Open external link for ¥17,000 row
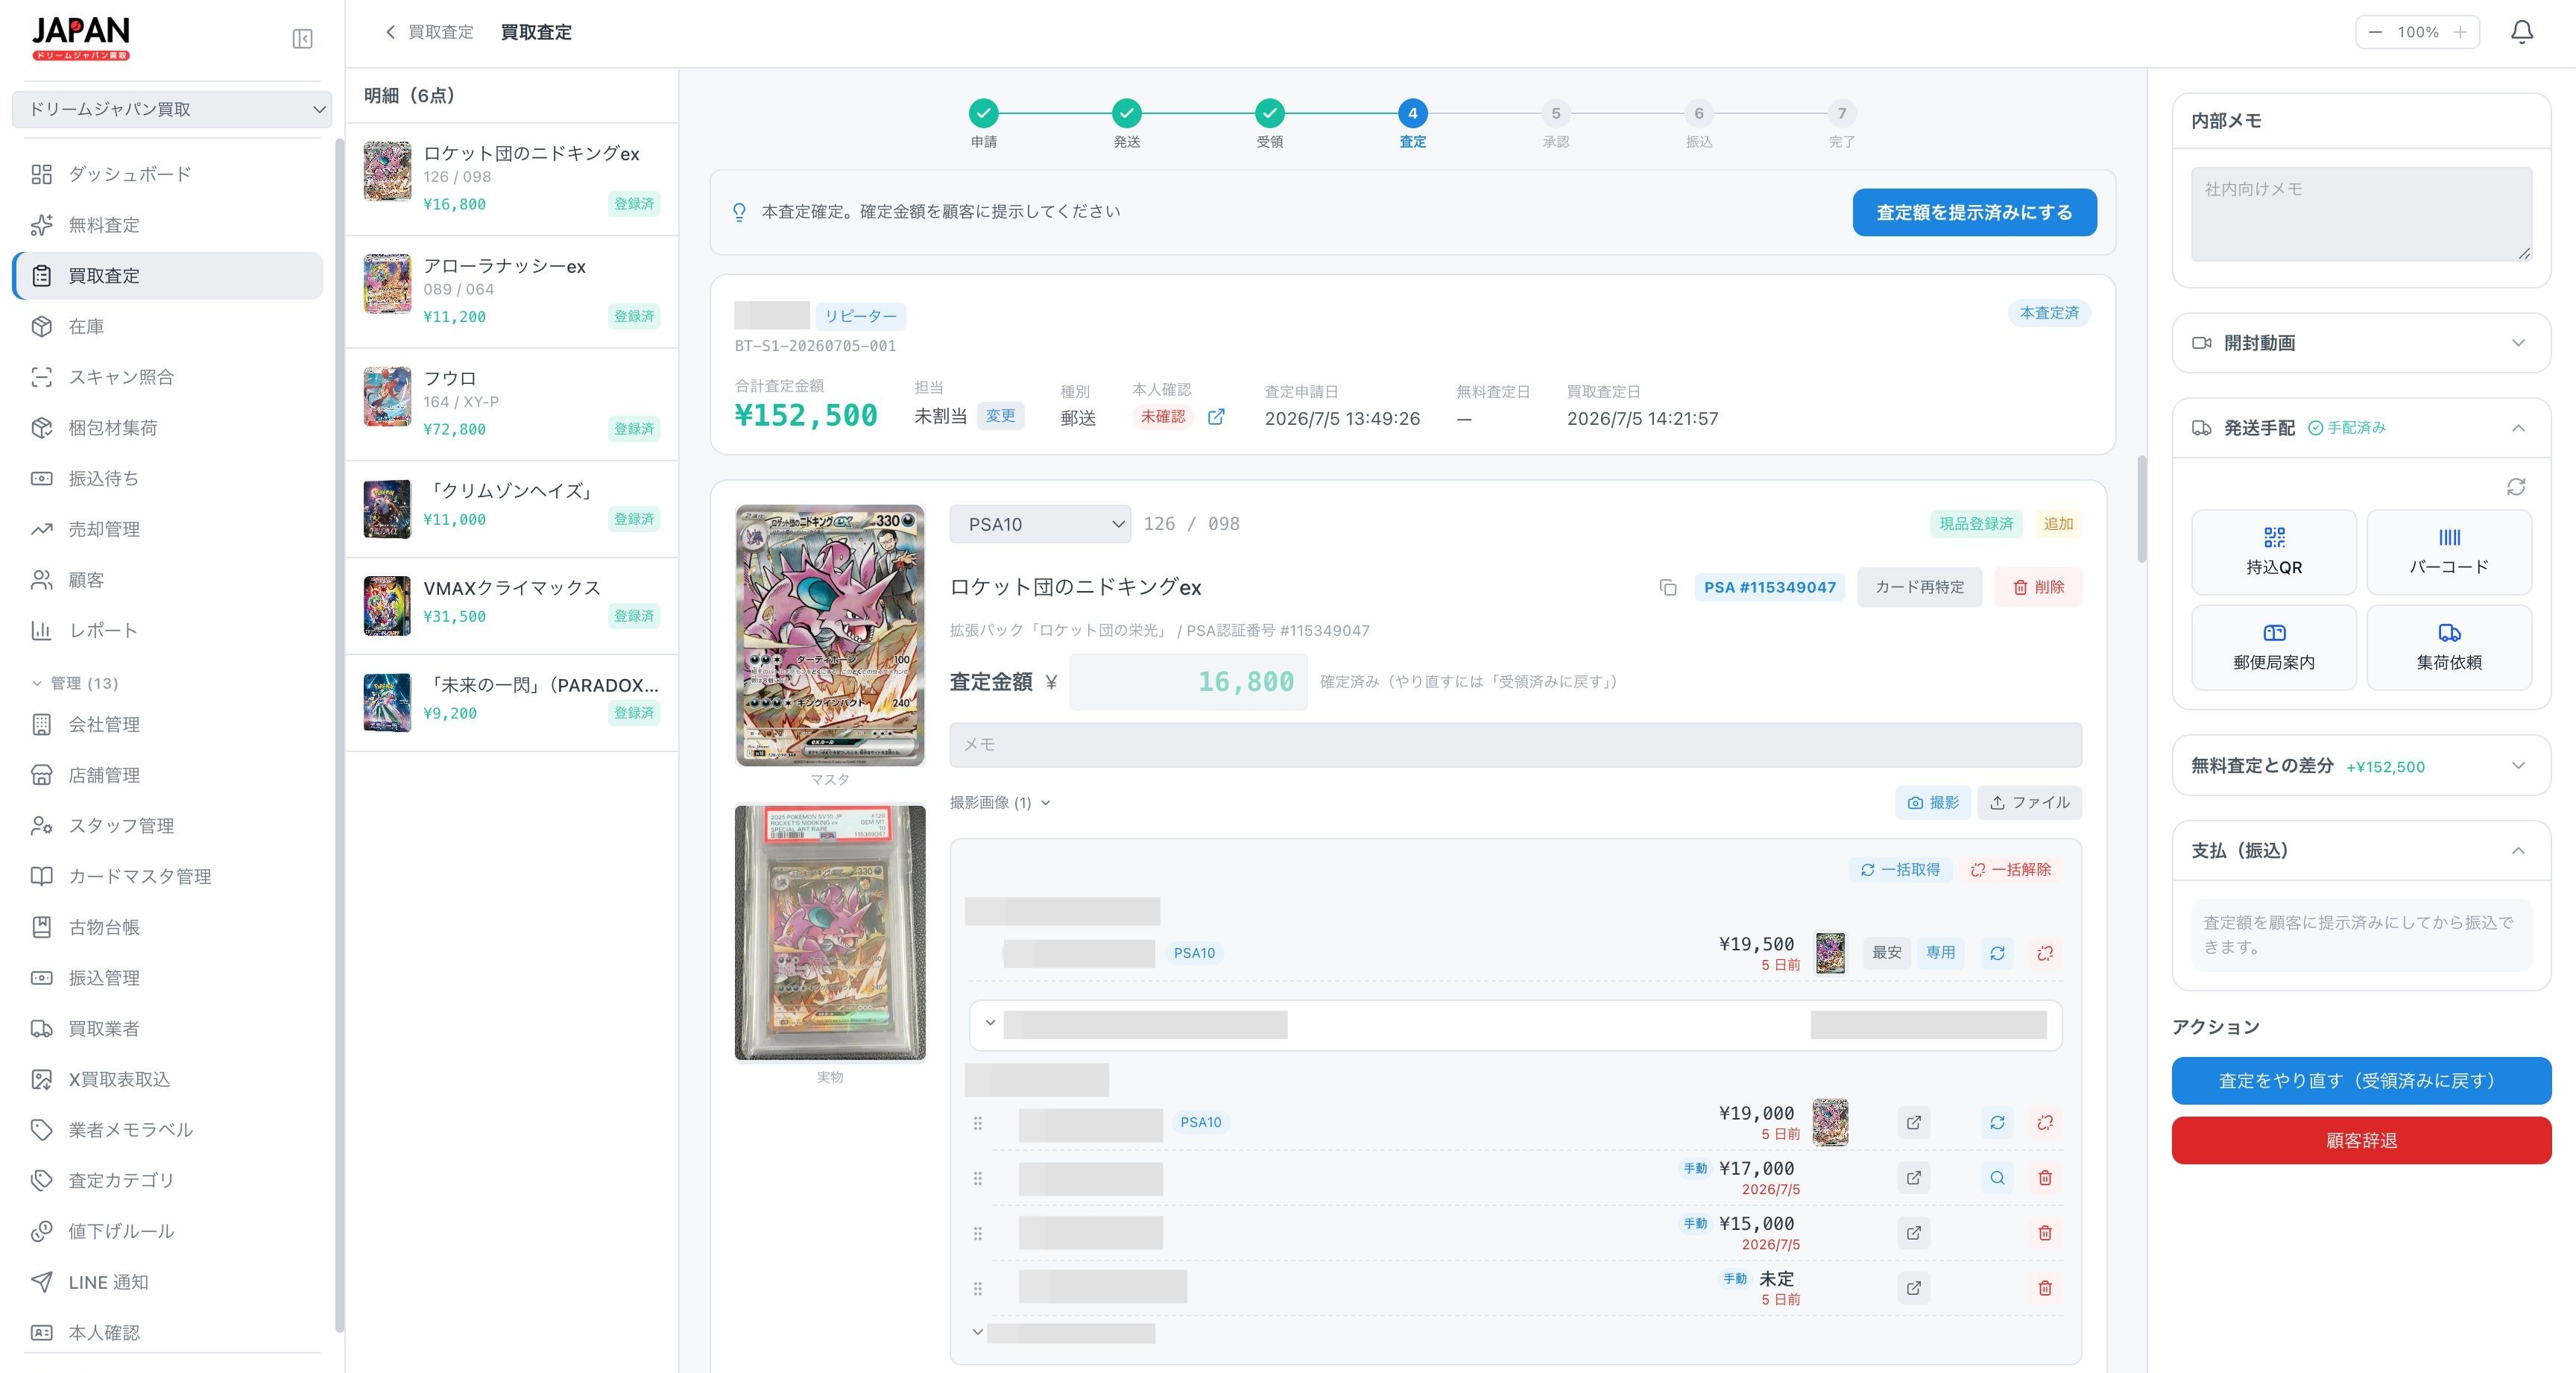The width and height of the screenshot is (2576, 1373). pyautogui.click(x=1913, y=1178)
